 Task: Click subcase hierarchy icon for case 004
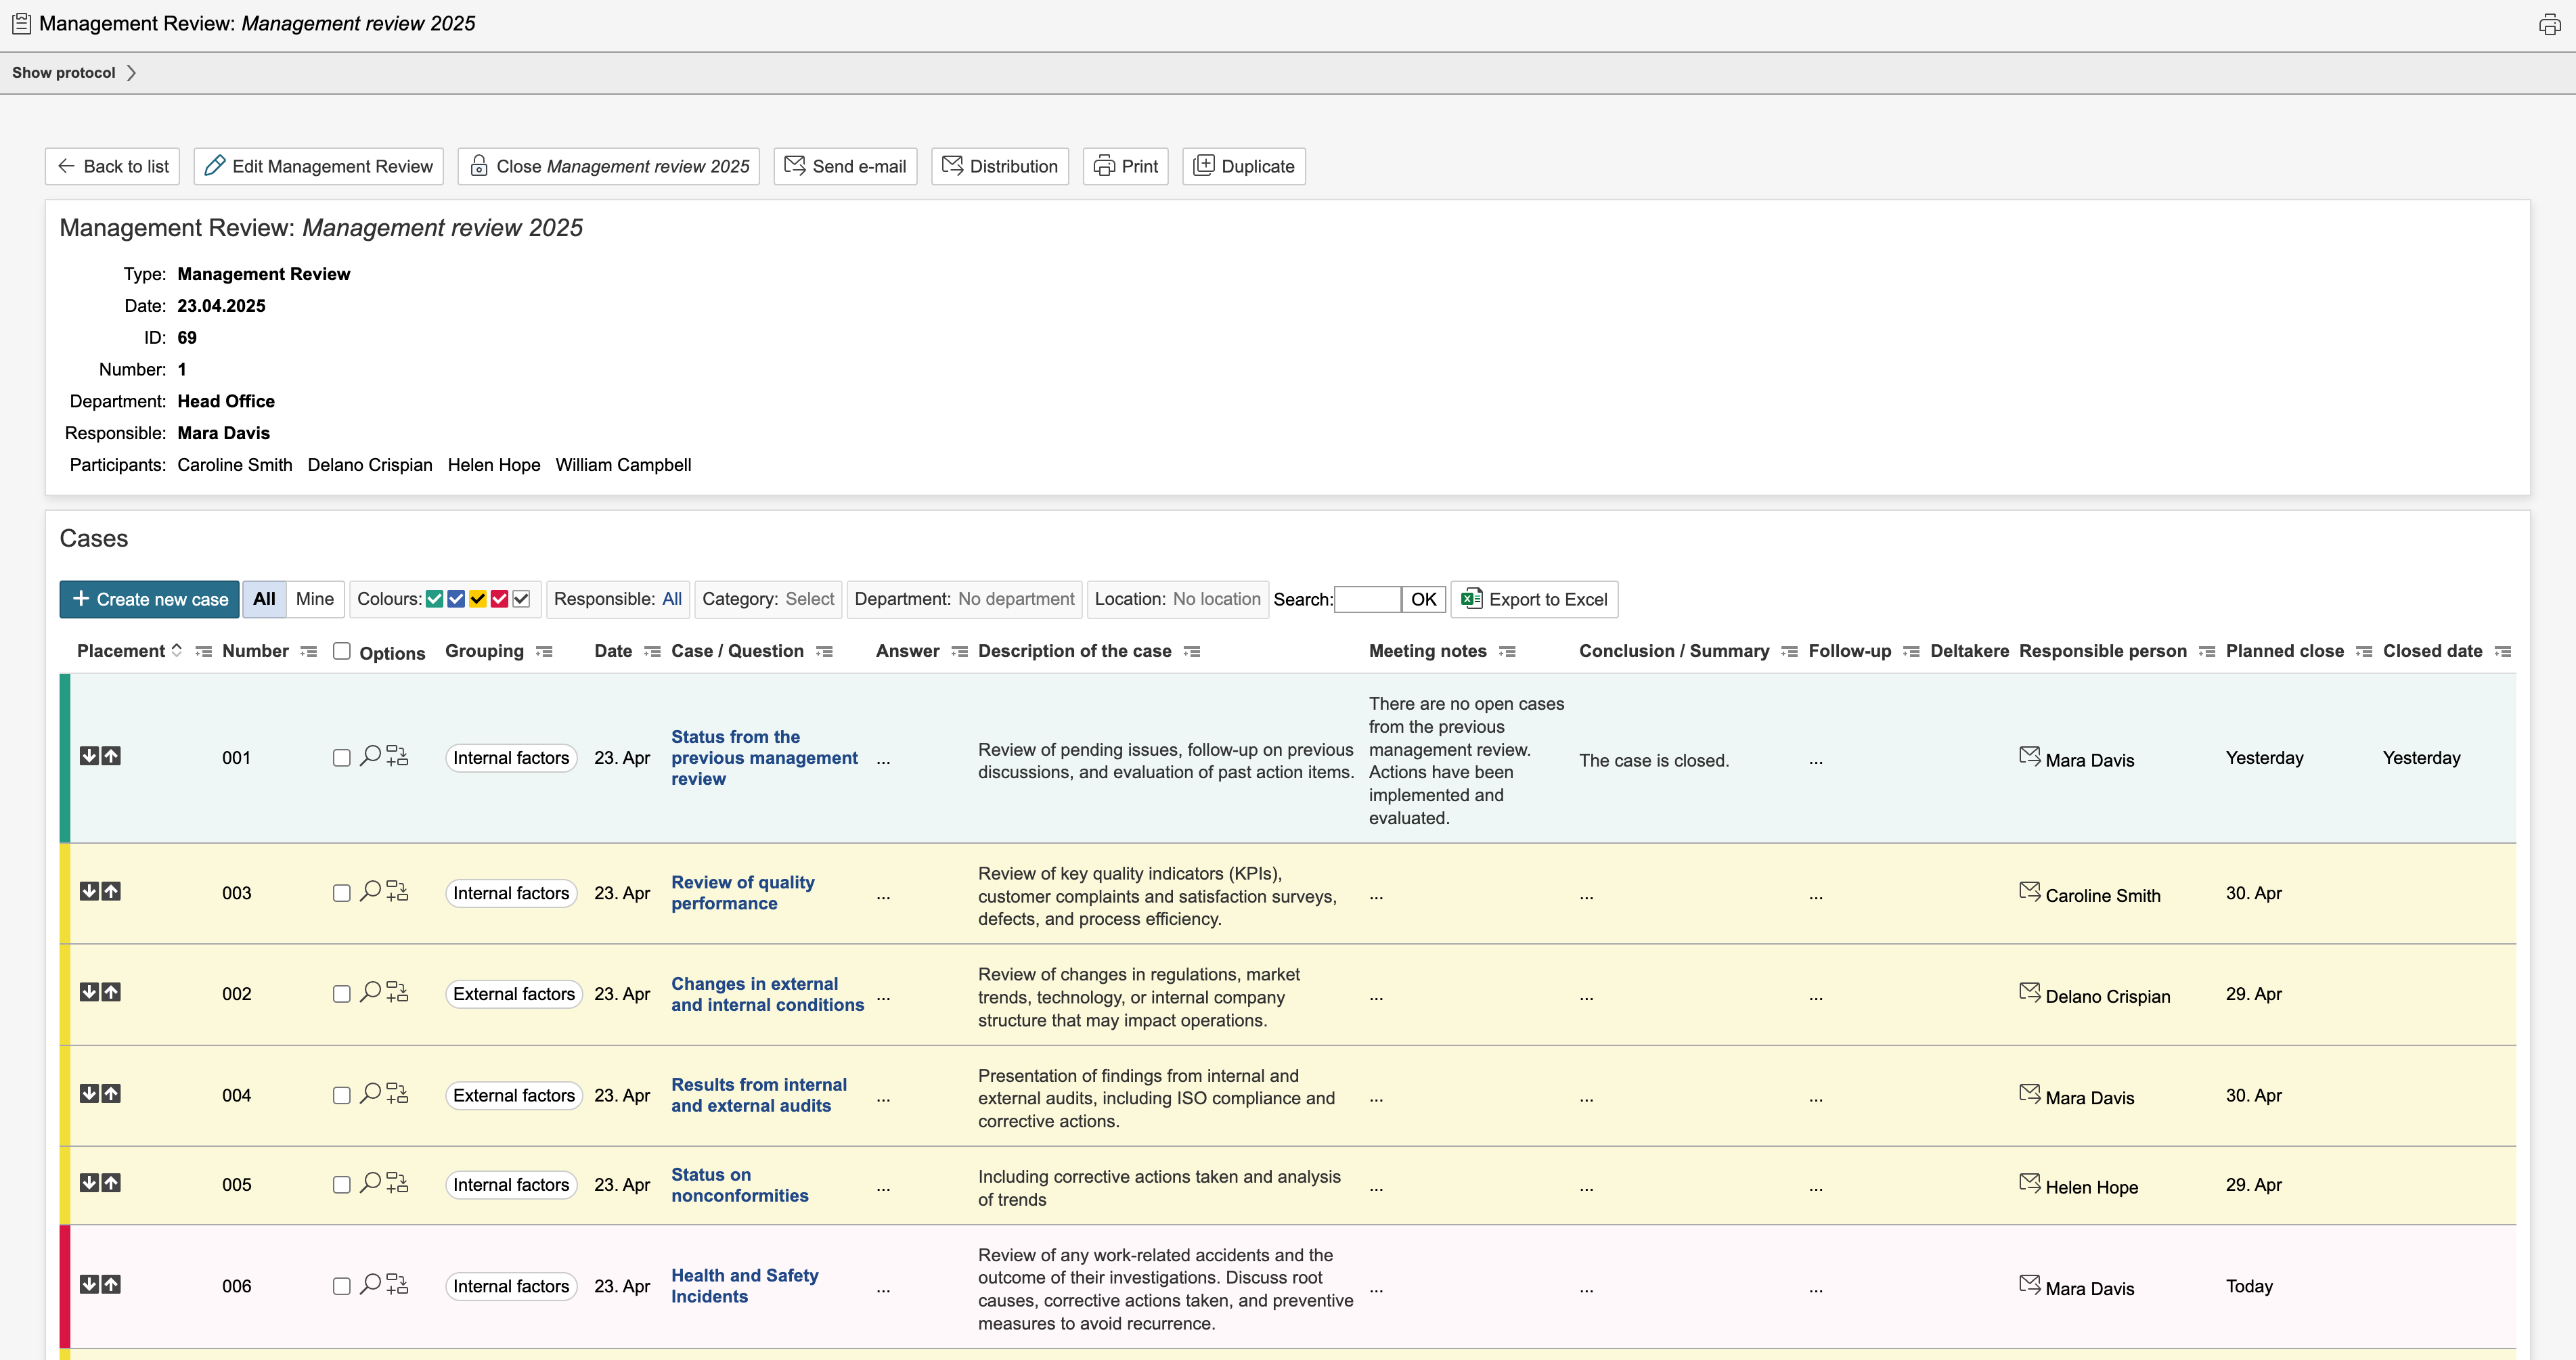click(x=397, y=1094)
